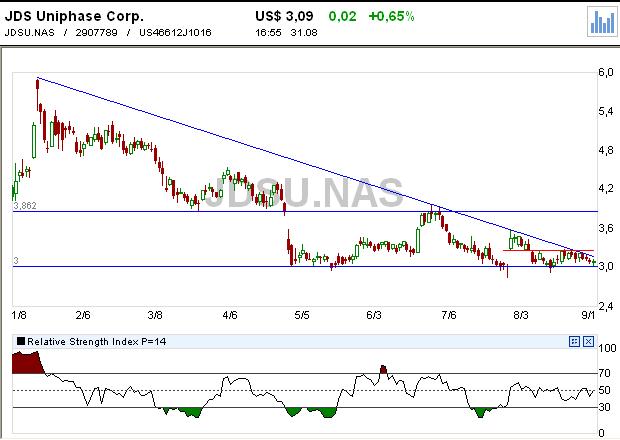Viewport: 620px width, 440px height.
Task: Click the 9/1 date axis label
Action: point(588,315)
